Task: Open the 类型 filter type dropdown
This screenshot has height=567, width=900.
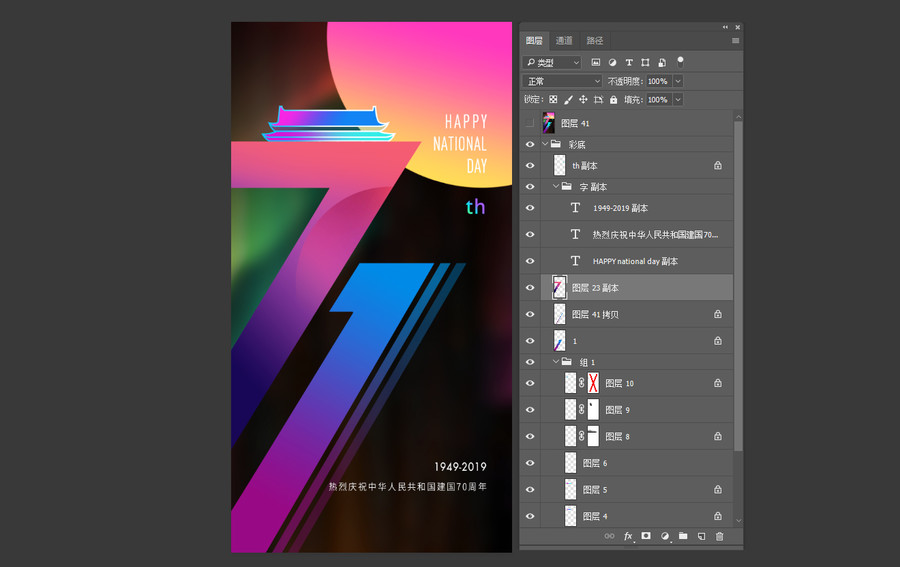Action: tap(552, 62)
